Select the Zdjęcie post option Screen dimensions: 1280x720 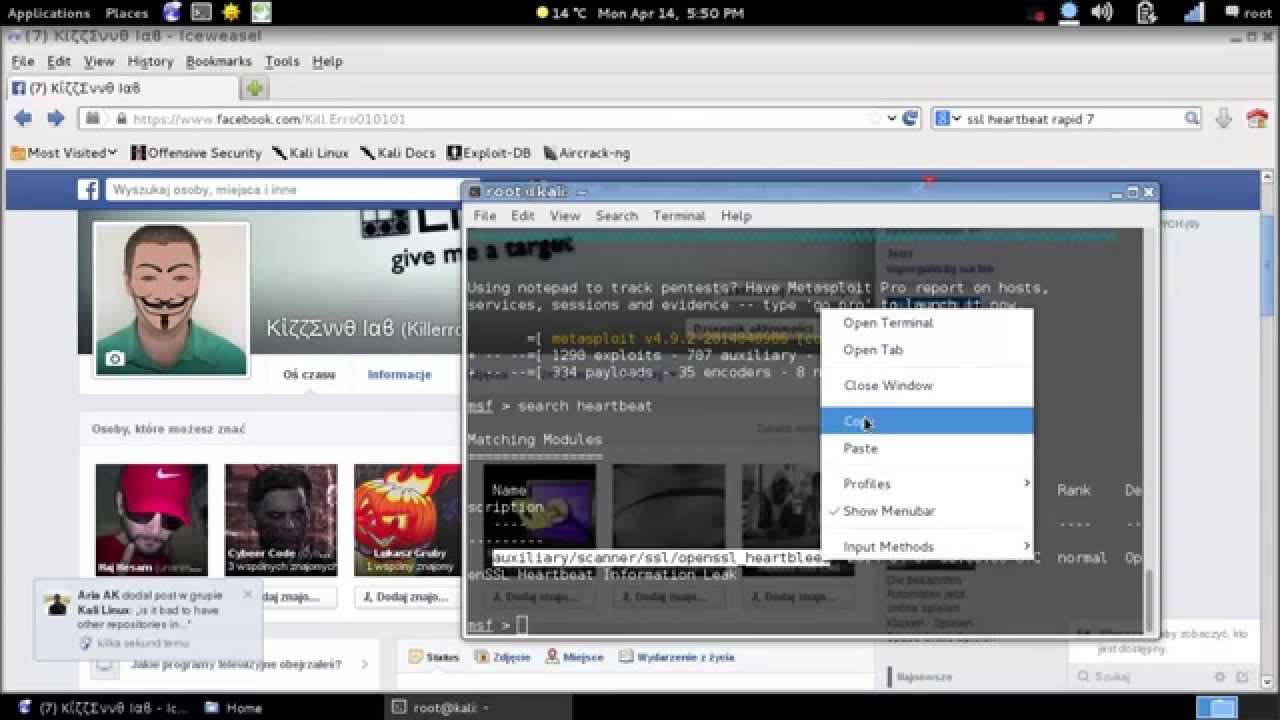point(503,657)
